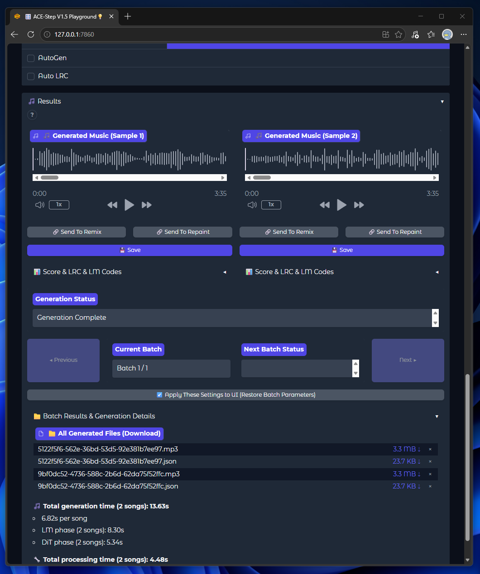Toggle Apply These Settings to UI checkbox
This screenshot has width=480, height=574.
tap(159, 395)
